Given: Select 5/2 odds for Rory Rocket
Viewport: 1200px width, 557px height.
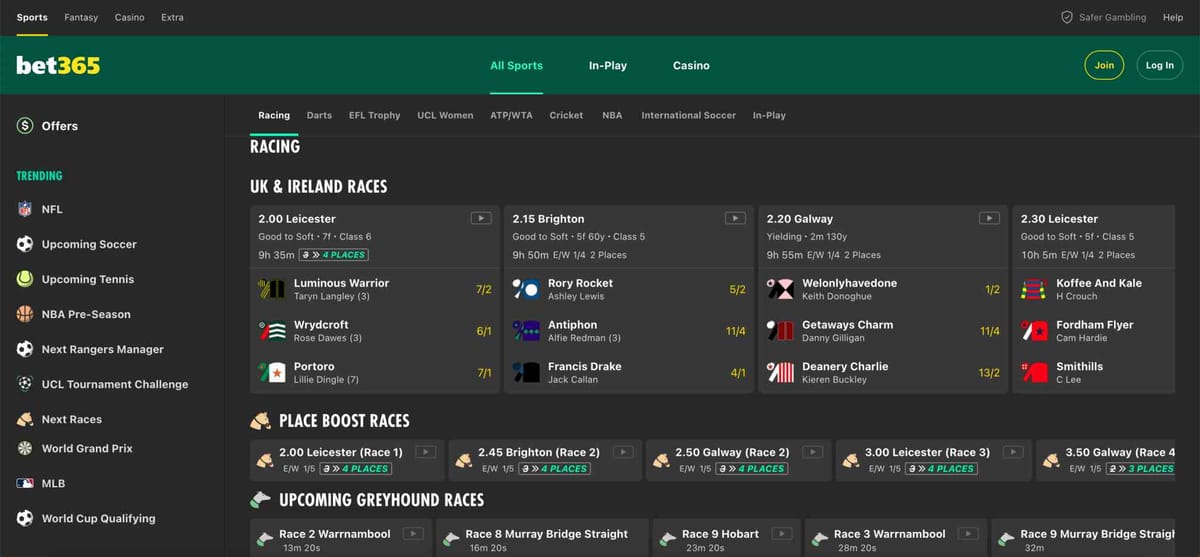Looking at the screenshot, I should coord(738,290).
